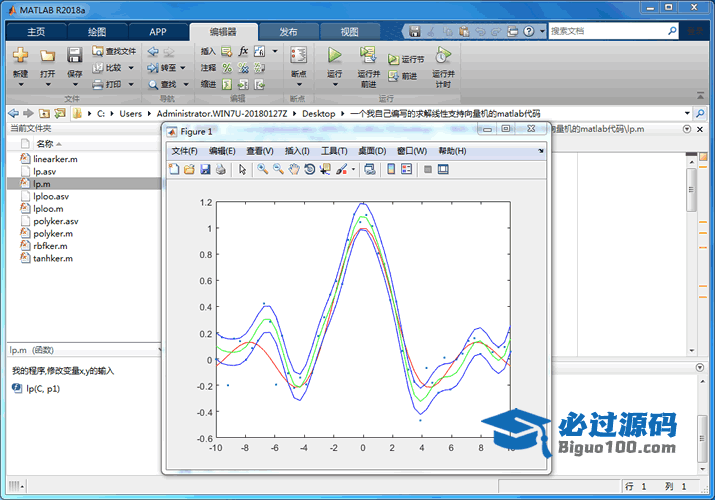Viewport: 715px width, 500px height.
Task: Click Figure 1 insert legend icon
Action: point(406,170)
